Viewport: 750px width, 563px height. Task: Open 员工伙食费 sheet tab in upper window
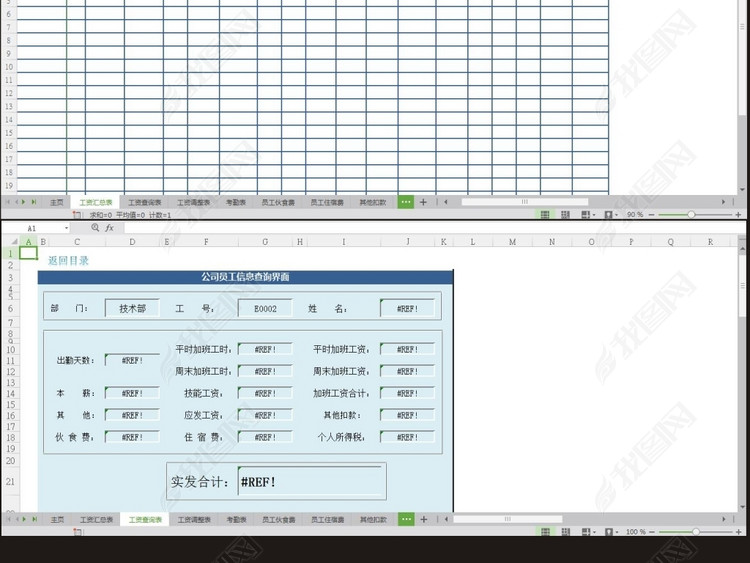(278, 202)
